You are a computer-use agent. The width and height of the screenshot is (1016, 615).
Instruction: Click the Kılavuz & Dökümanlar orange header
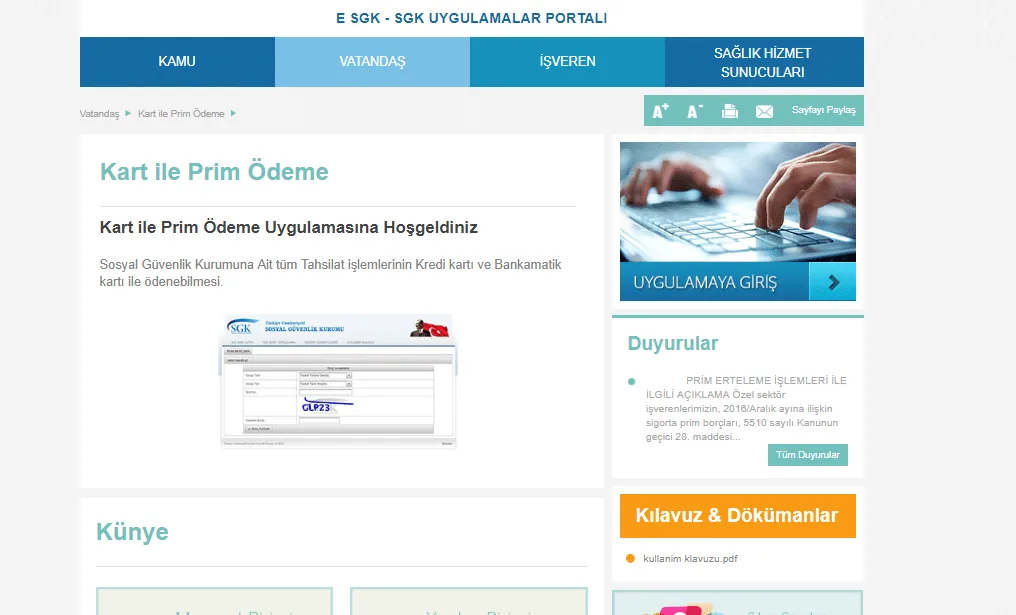(737, 516)
